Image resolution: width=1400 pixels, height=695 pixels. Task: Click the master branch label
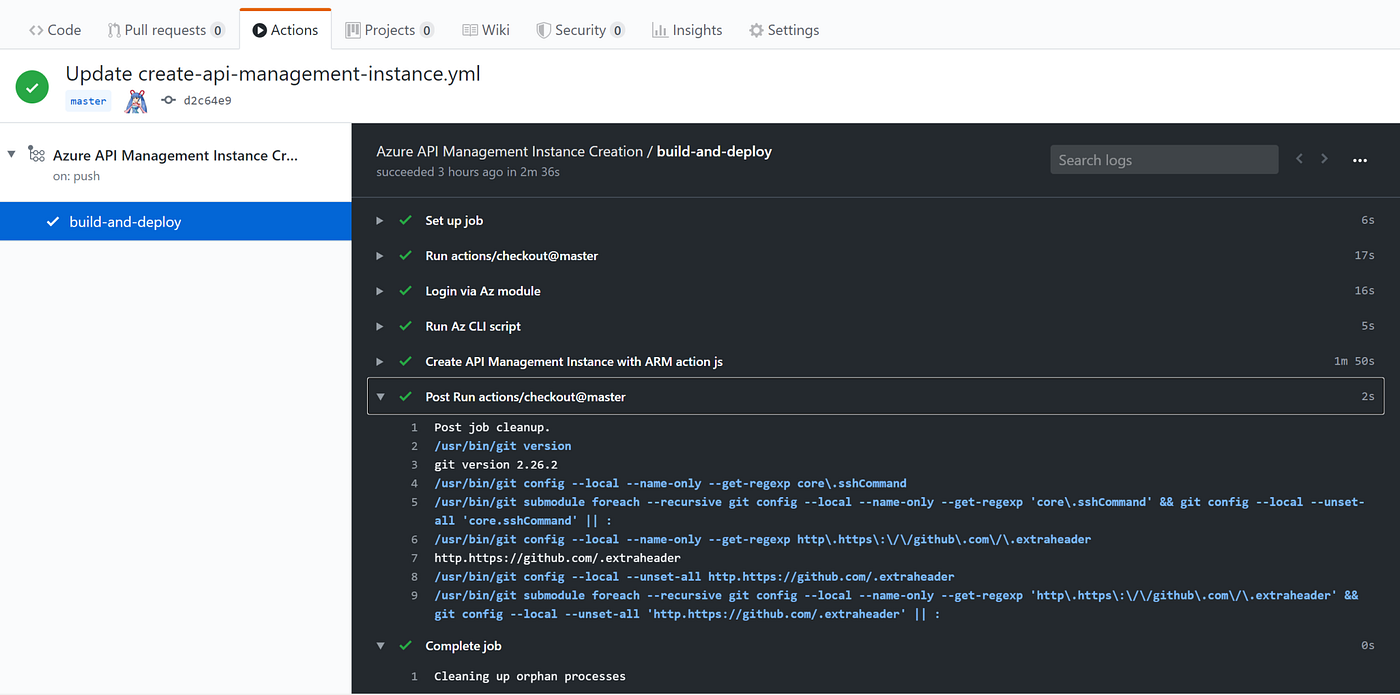coord(88,101)
